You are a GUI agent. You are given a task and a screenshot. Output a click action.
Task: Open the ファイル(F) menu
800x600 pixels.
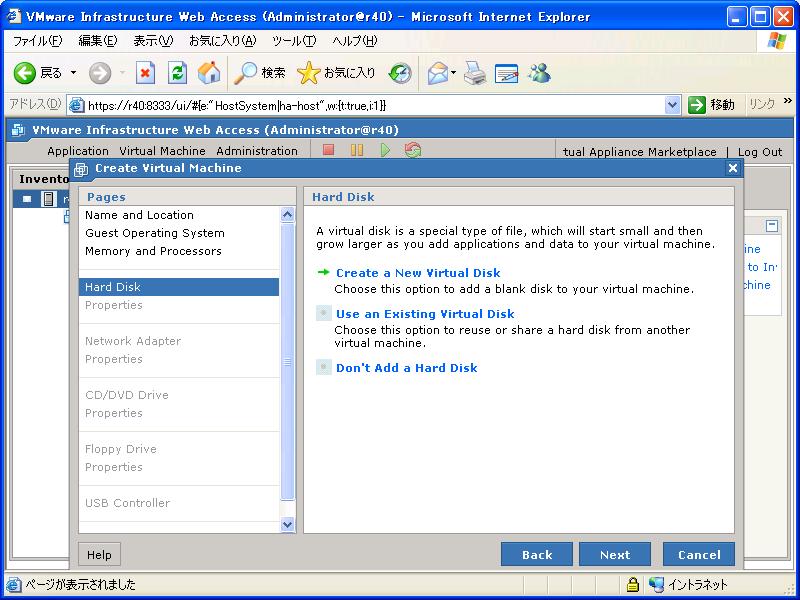(37, 41)
